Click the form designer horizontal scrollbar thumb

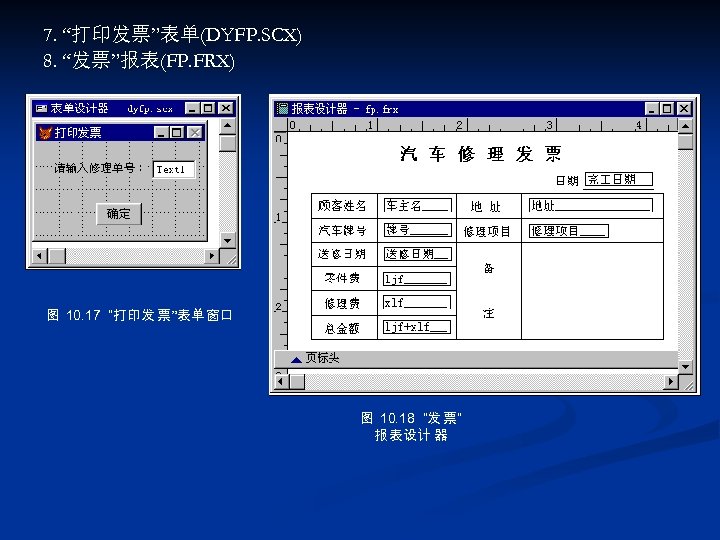coord(57,256)
